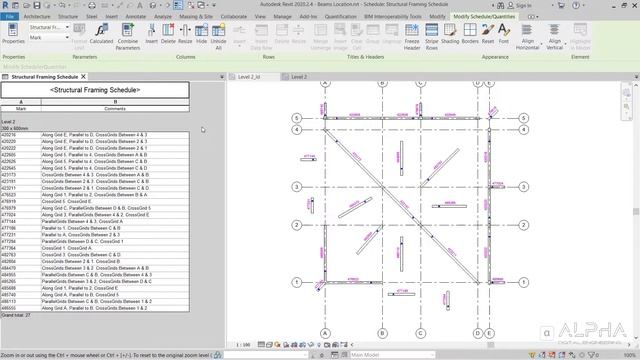Customize Quick Access Toolbar dropdown arrow
Screen dimensions: 640x360
pos(213,5)
